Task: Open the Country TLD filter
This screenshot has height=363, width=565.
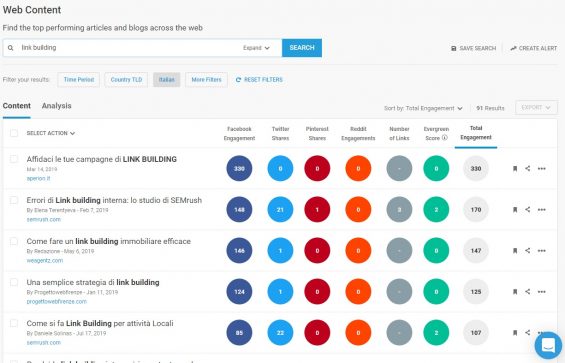Action: pos(126,80)
